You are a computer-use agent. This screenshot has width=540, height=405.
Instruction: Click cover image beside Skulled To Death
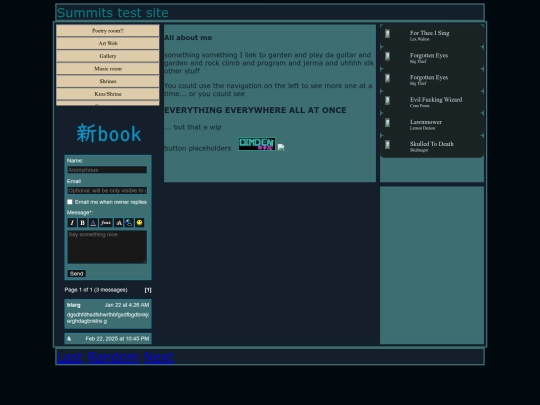387,145
